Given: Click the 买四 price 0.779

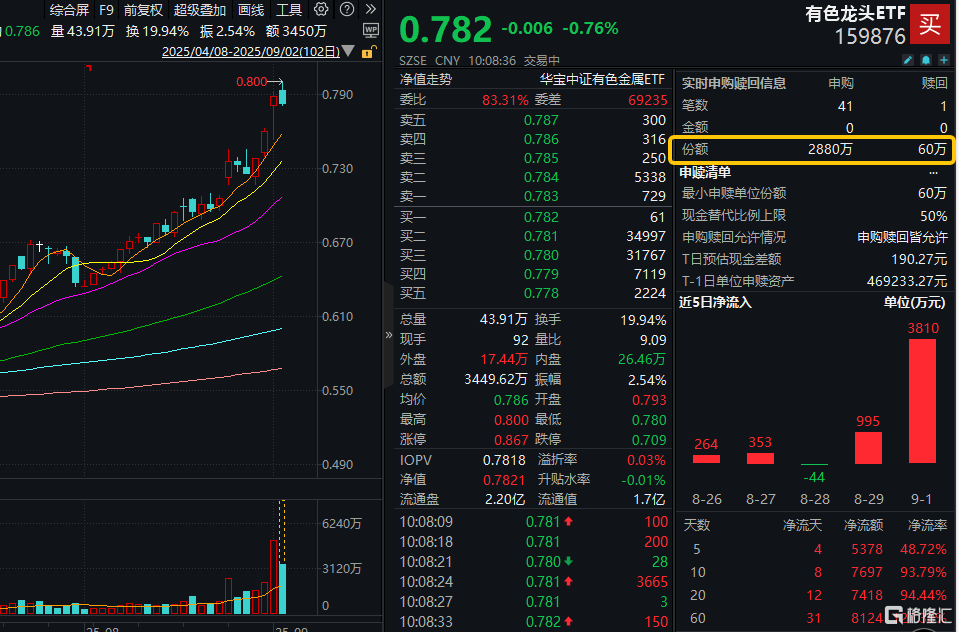Looking at the screenshot, I should [x=541, y=274].
